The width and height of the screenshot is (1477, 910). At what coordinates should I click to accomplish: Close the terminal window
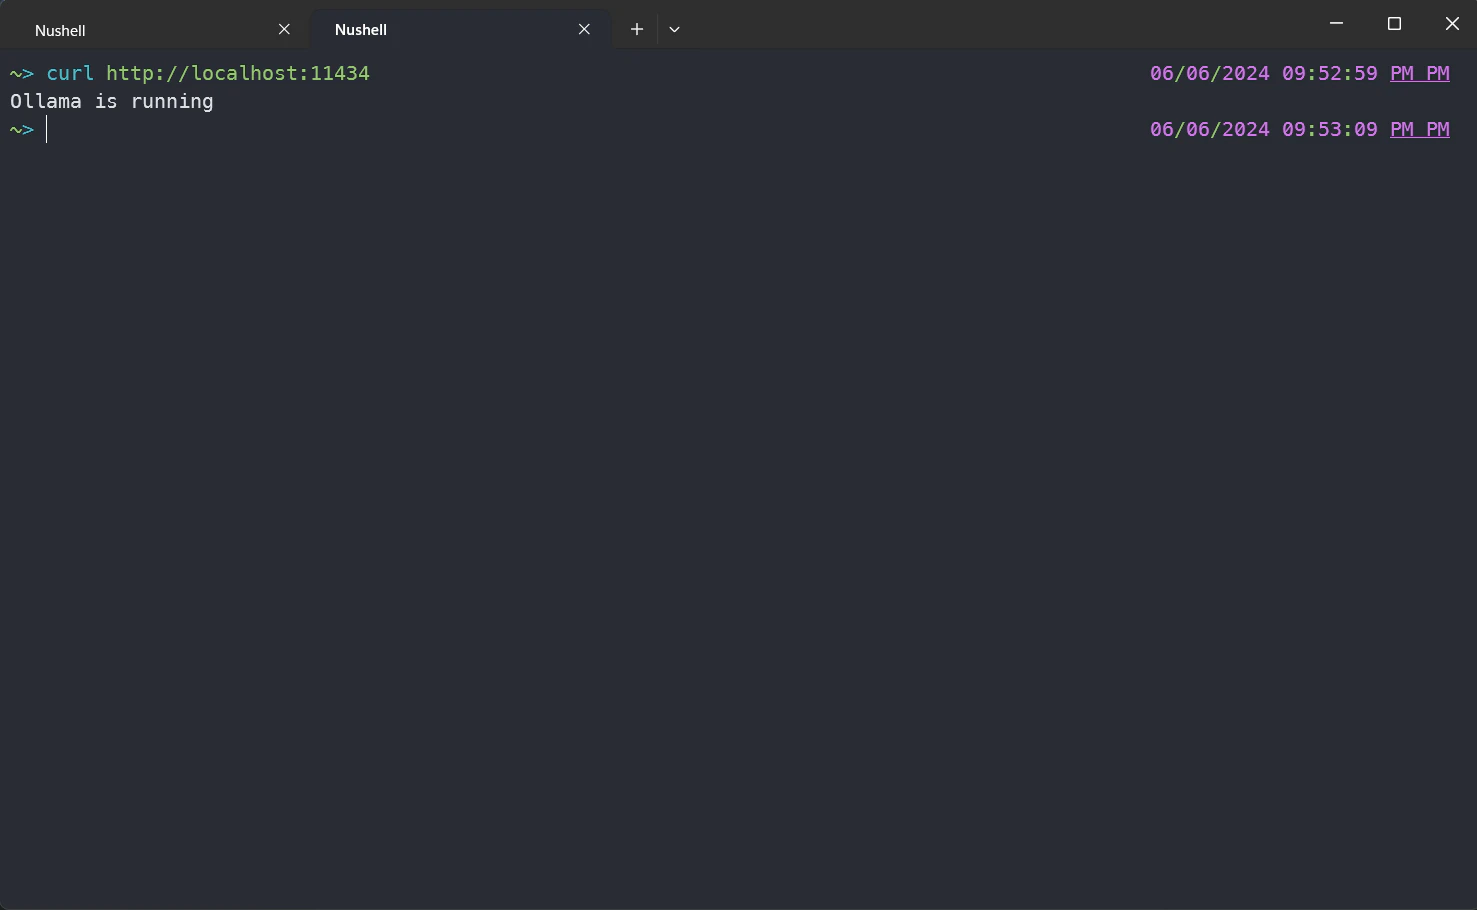[x=1452, y=23]
